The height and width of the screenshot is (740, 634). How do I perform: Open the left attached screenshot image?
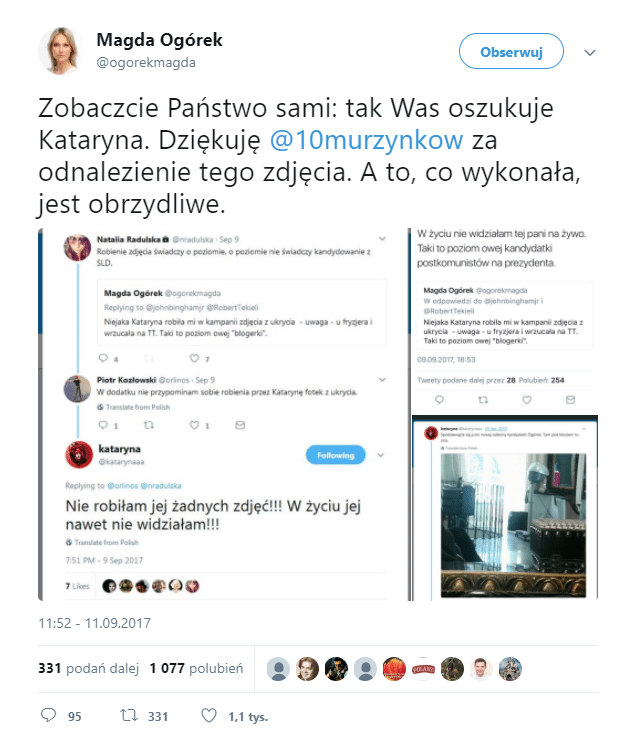(x=221, y=414)
